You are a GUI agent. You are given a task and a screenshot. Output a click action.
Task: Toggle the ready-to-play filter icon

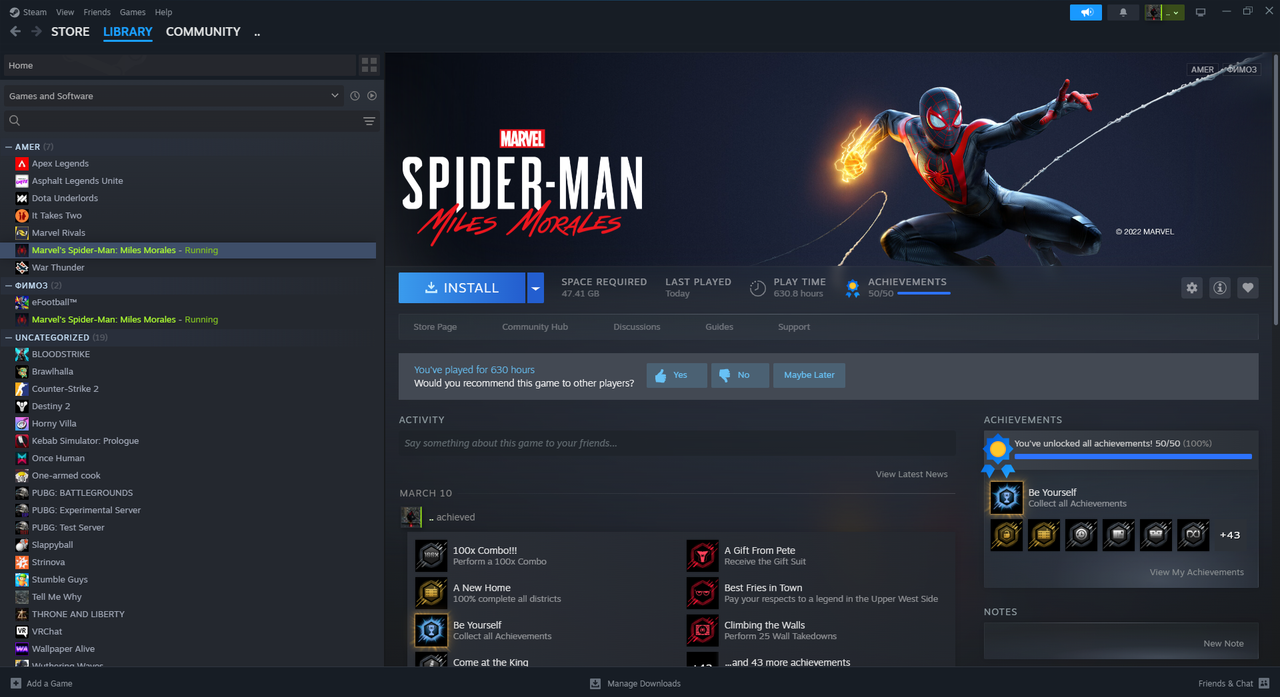[x=372, y=96]
